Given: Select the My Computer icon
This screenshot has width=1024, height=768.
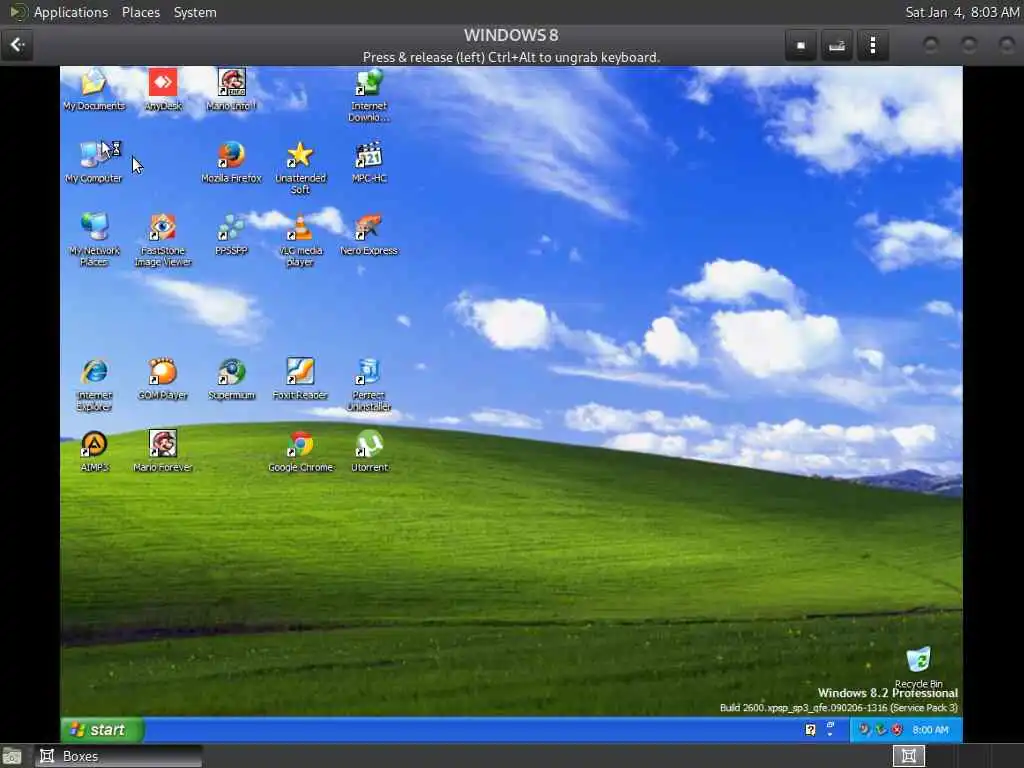Looking at the screenshot, I should (94, 162).
